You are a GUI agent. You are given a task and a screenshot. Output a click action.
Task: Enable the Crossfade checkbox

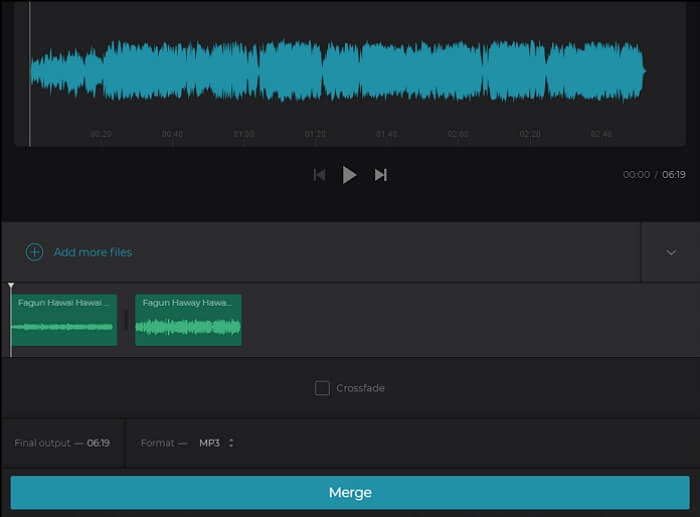[322, 388]
